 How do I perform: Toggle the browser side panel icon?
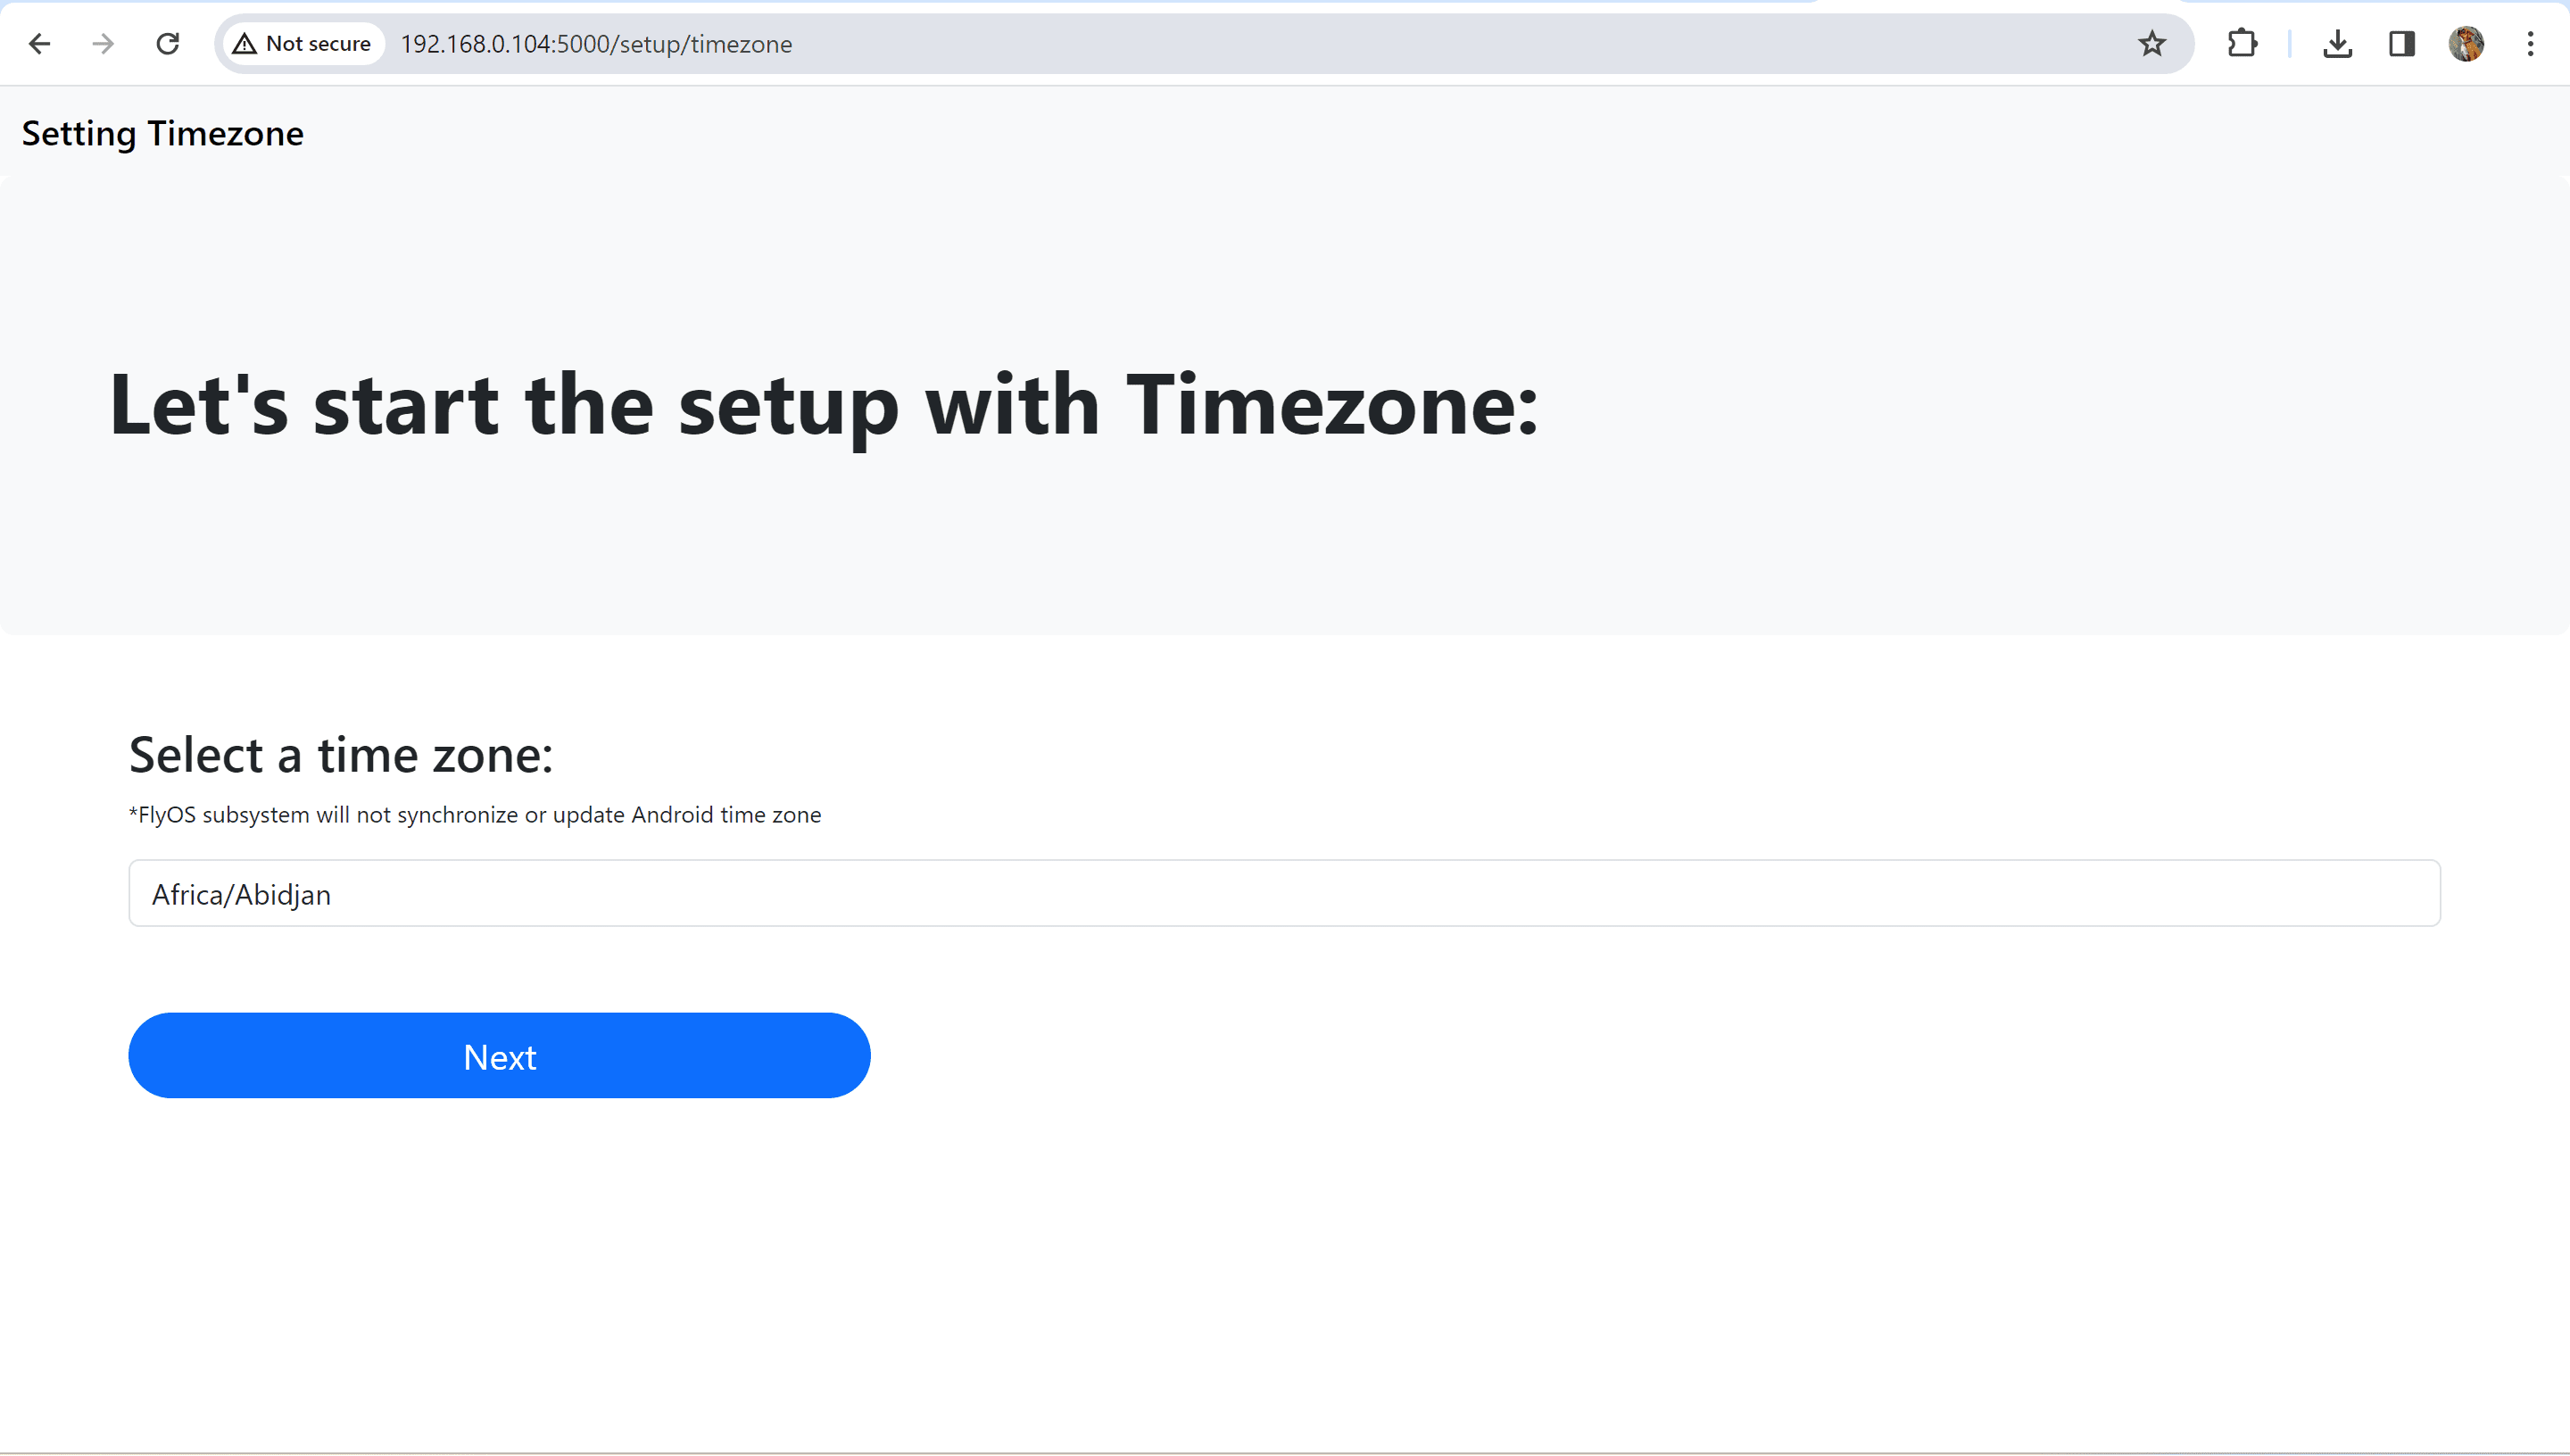click(2402, 44)
